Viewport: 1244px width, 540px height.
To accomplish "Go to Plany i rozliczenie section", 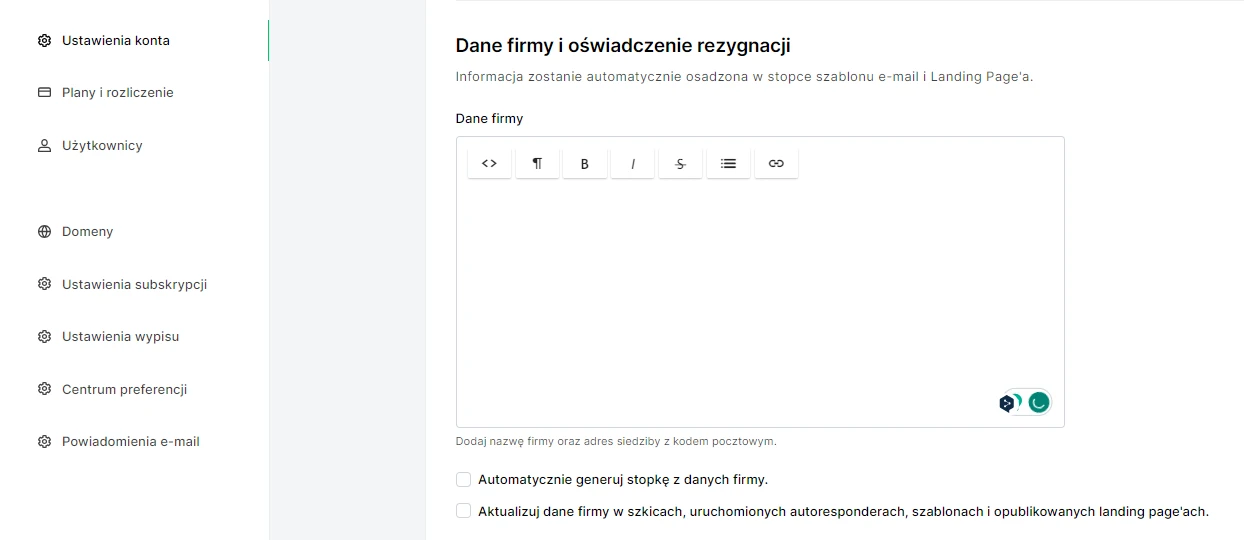I will click(118, 93).
